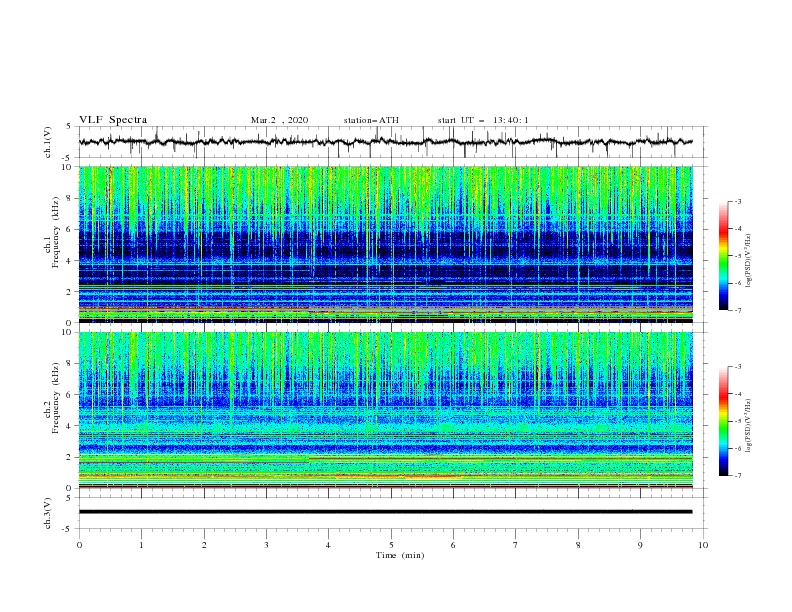Viewport: 792px width, 612px height.
Task: Click the ch.2 PSD color scale bar
Action: [723, 421]
